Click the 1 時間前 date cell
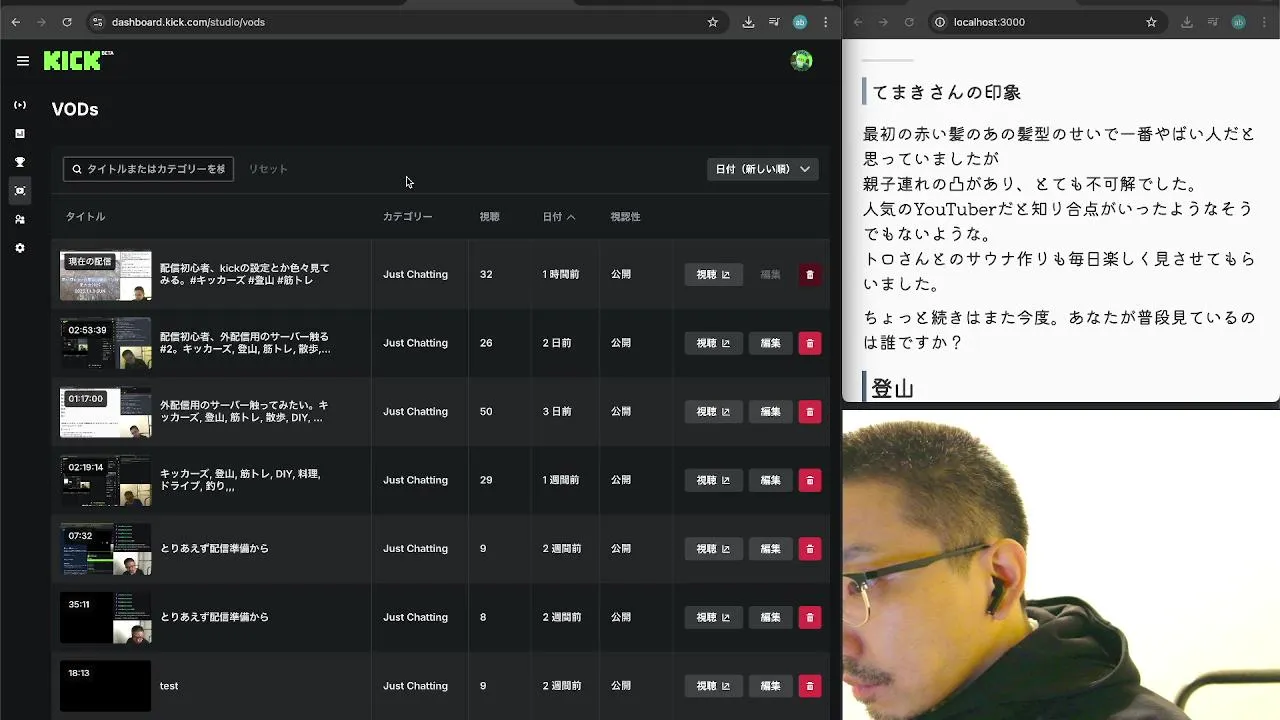Screen dimensions: 1280x720 click(x=561, y=274)
